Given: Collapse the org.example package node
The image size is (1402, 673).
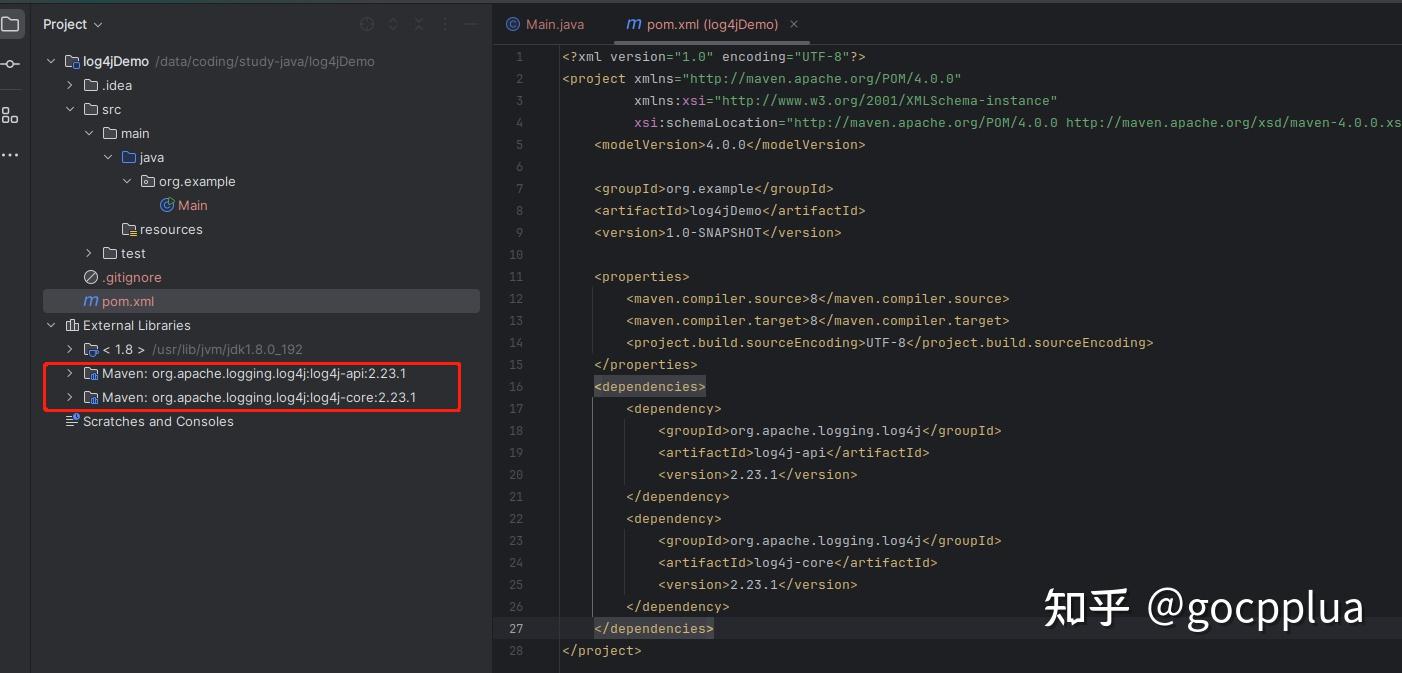Looking at the screenshot, I should point(126,181).
